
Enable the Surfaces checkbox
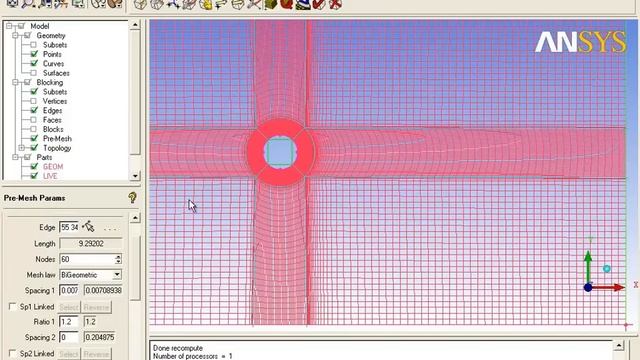[x=33, y=73]
